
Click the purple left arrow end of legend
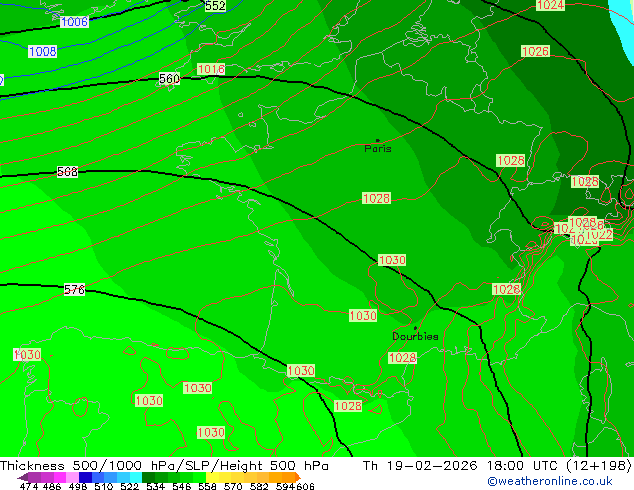click(23, 477)
